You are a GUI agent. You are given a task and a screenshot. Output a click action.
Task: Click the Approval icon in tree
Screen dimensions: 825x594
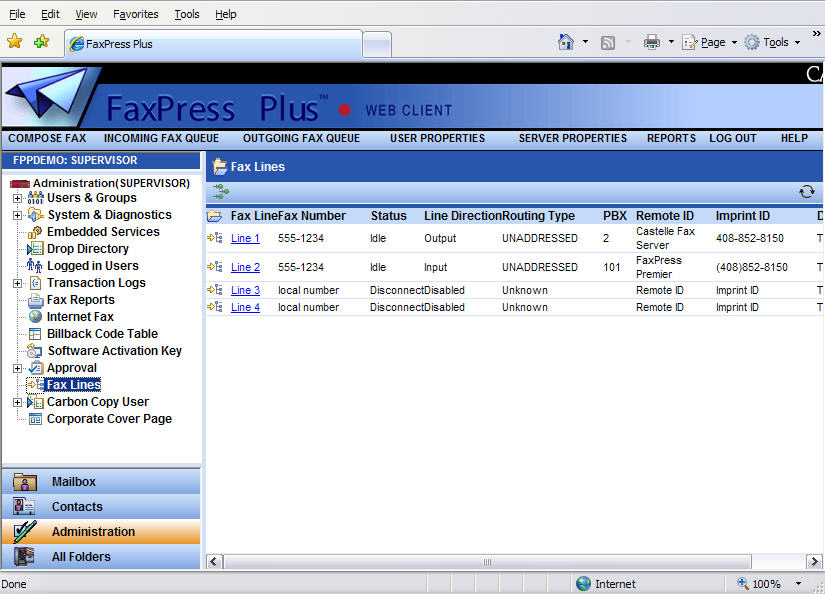pyautogui.click(x=35, y=368)
